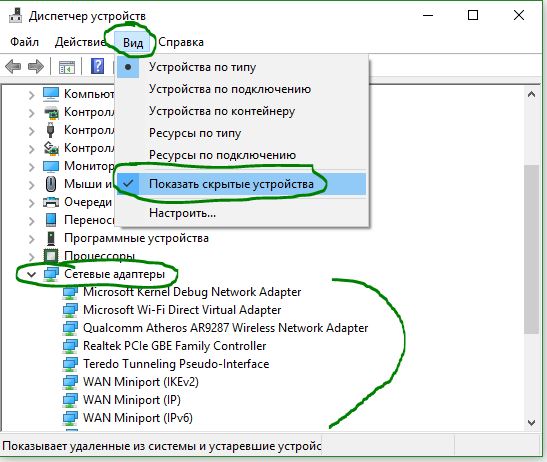Select Microsoft Kernel Debug Network Adapter
This screenshot has width=547, height=462.
tap(192, 292)
